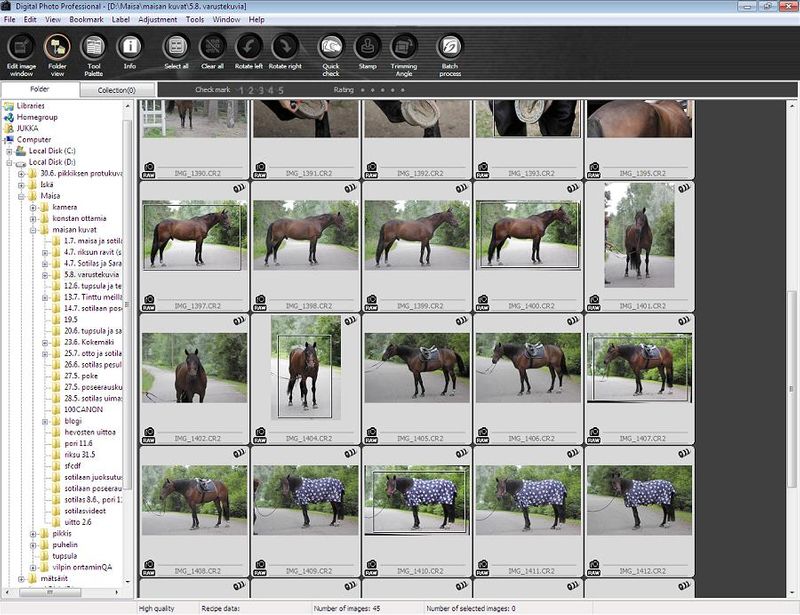The width and height of the screenshot is (800, 615).
Task: Set check mark 5
Action: coord(281,90)
